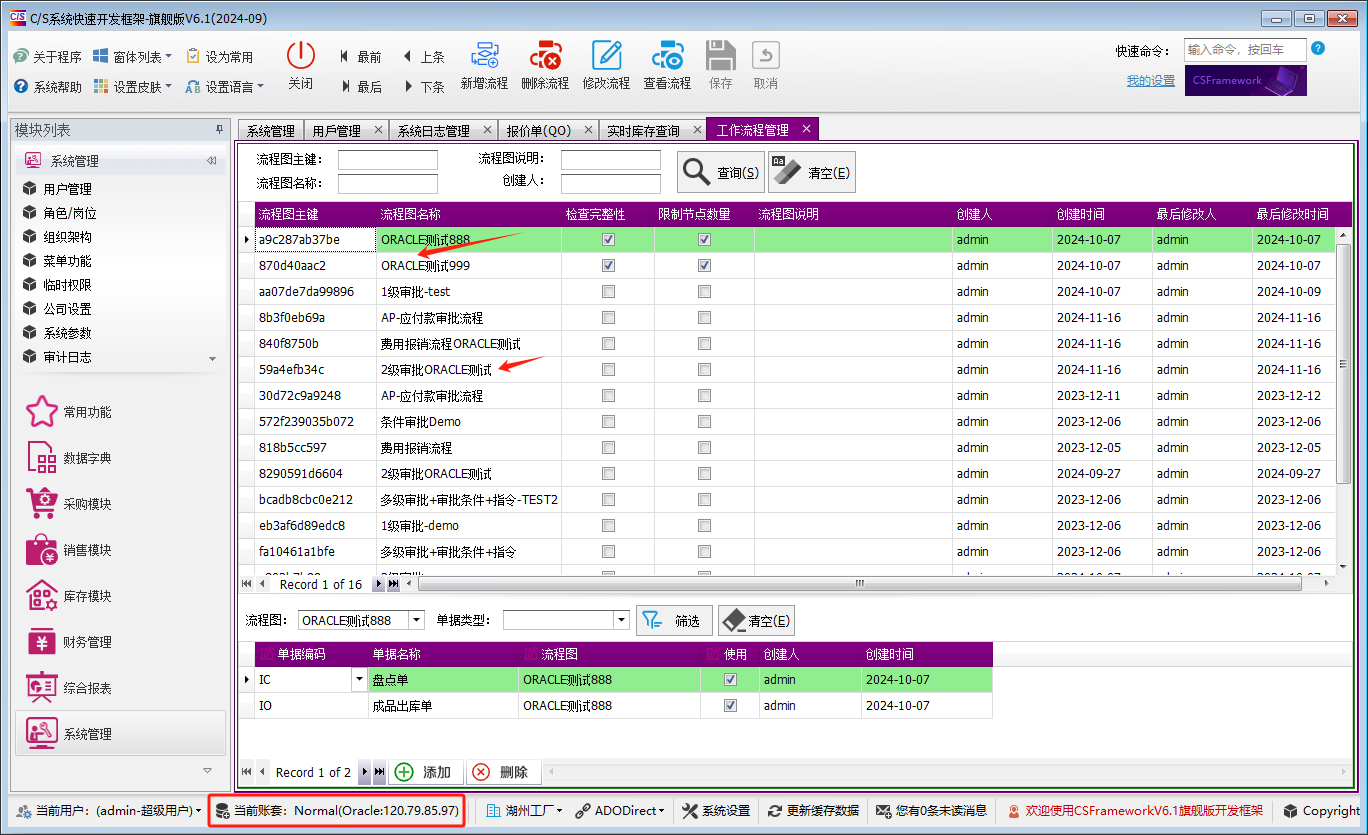Click the 查询(S) search button
1368x835 pixels.
(x=721, y=172)
